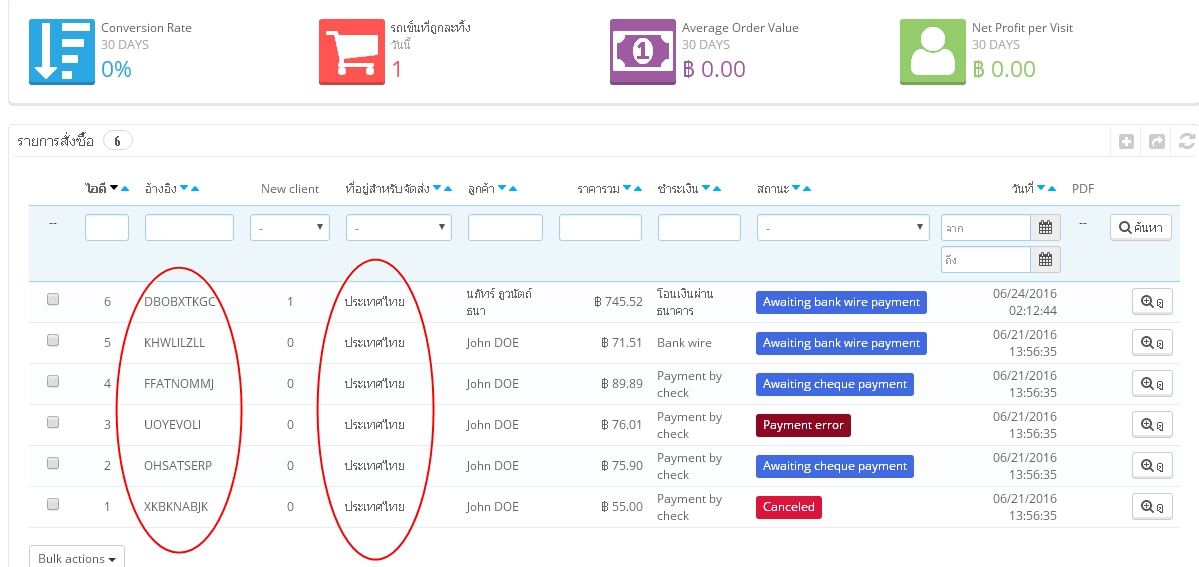Click the Average Order Value banknote icon
The image size is (1199, 567).
coord(642,51)
